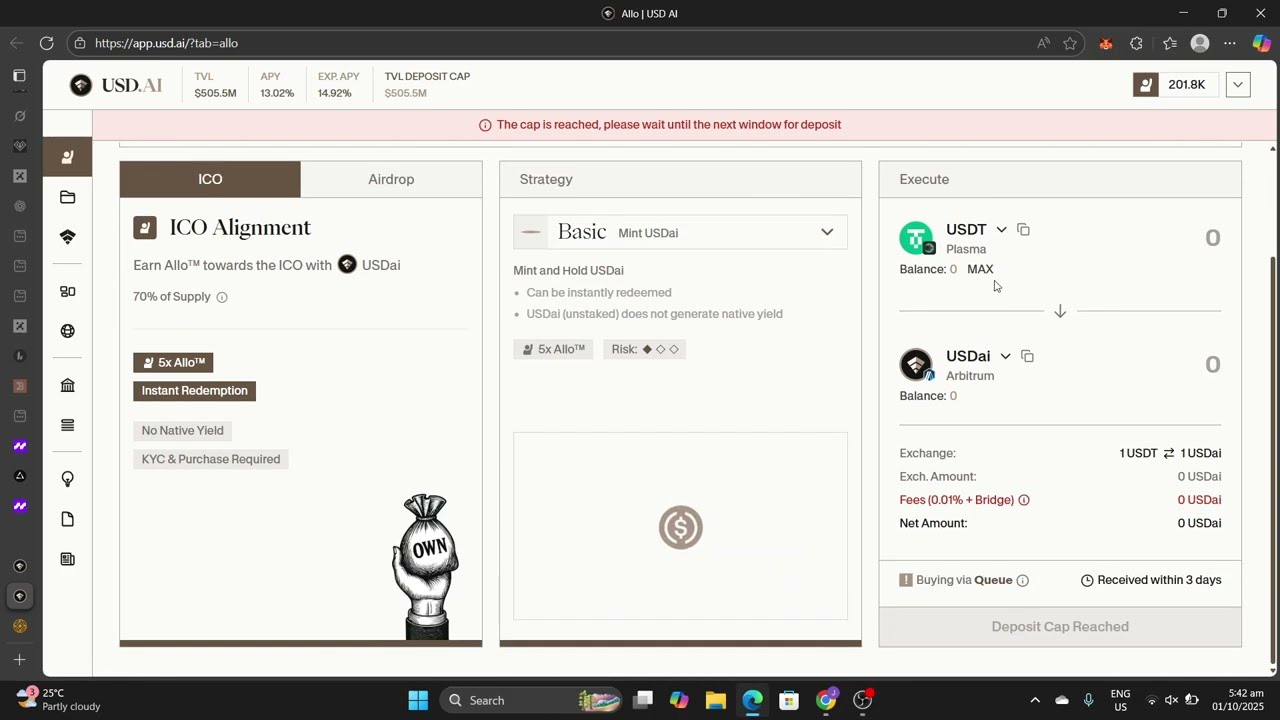This screenshot has height=720, width=1280.
Task: Show hidden system tray icons
Action: tap(1035, 700)
